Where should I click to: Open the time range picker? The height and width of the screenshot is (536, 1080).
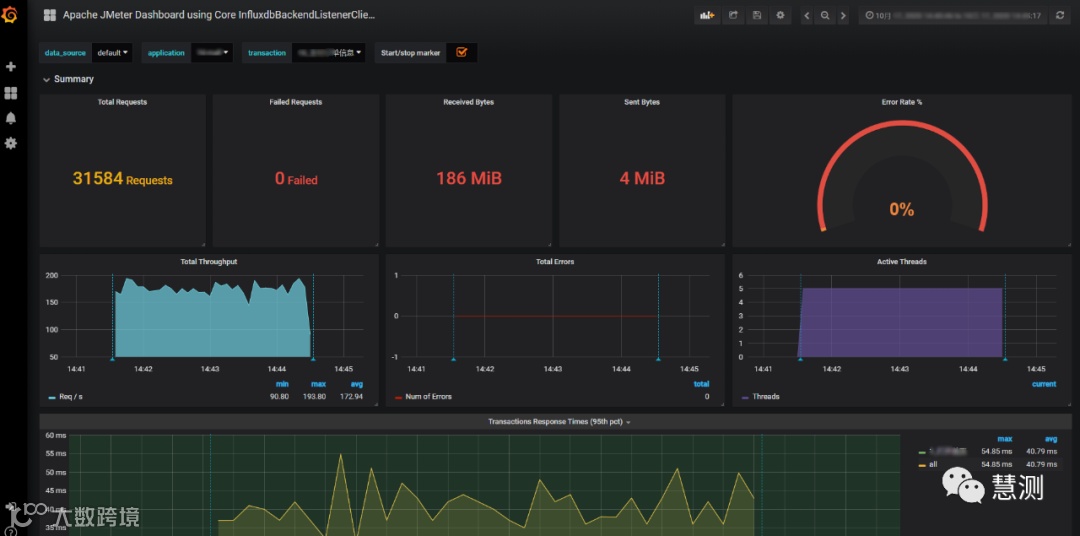click(x=953, y=15)
